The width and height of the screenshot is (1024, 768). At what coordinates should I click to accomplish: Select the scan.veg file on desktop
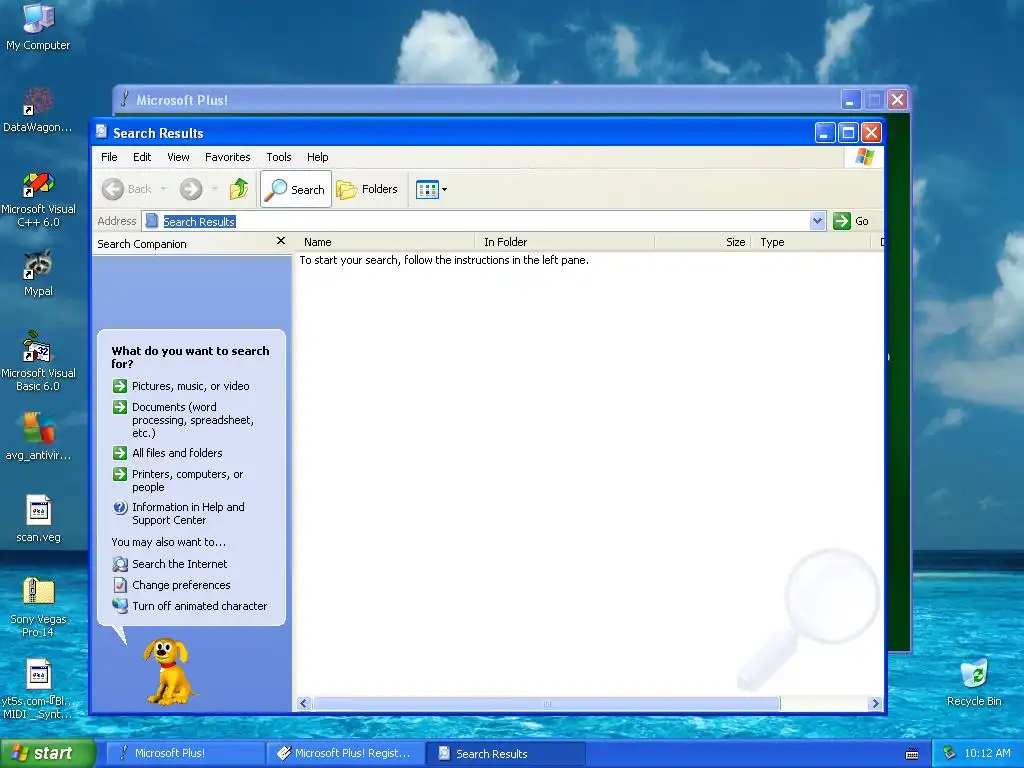point(38,519)
